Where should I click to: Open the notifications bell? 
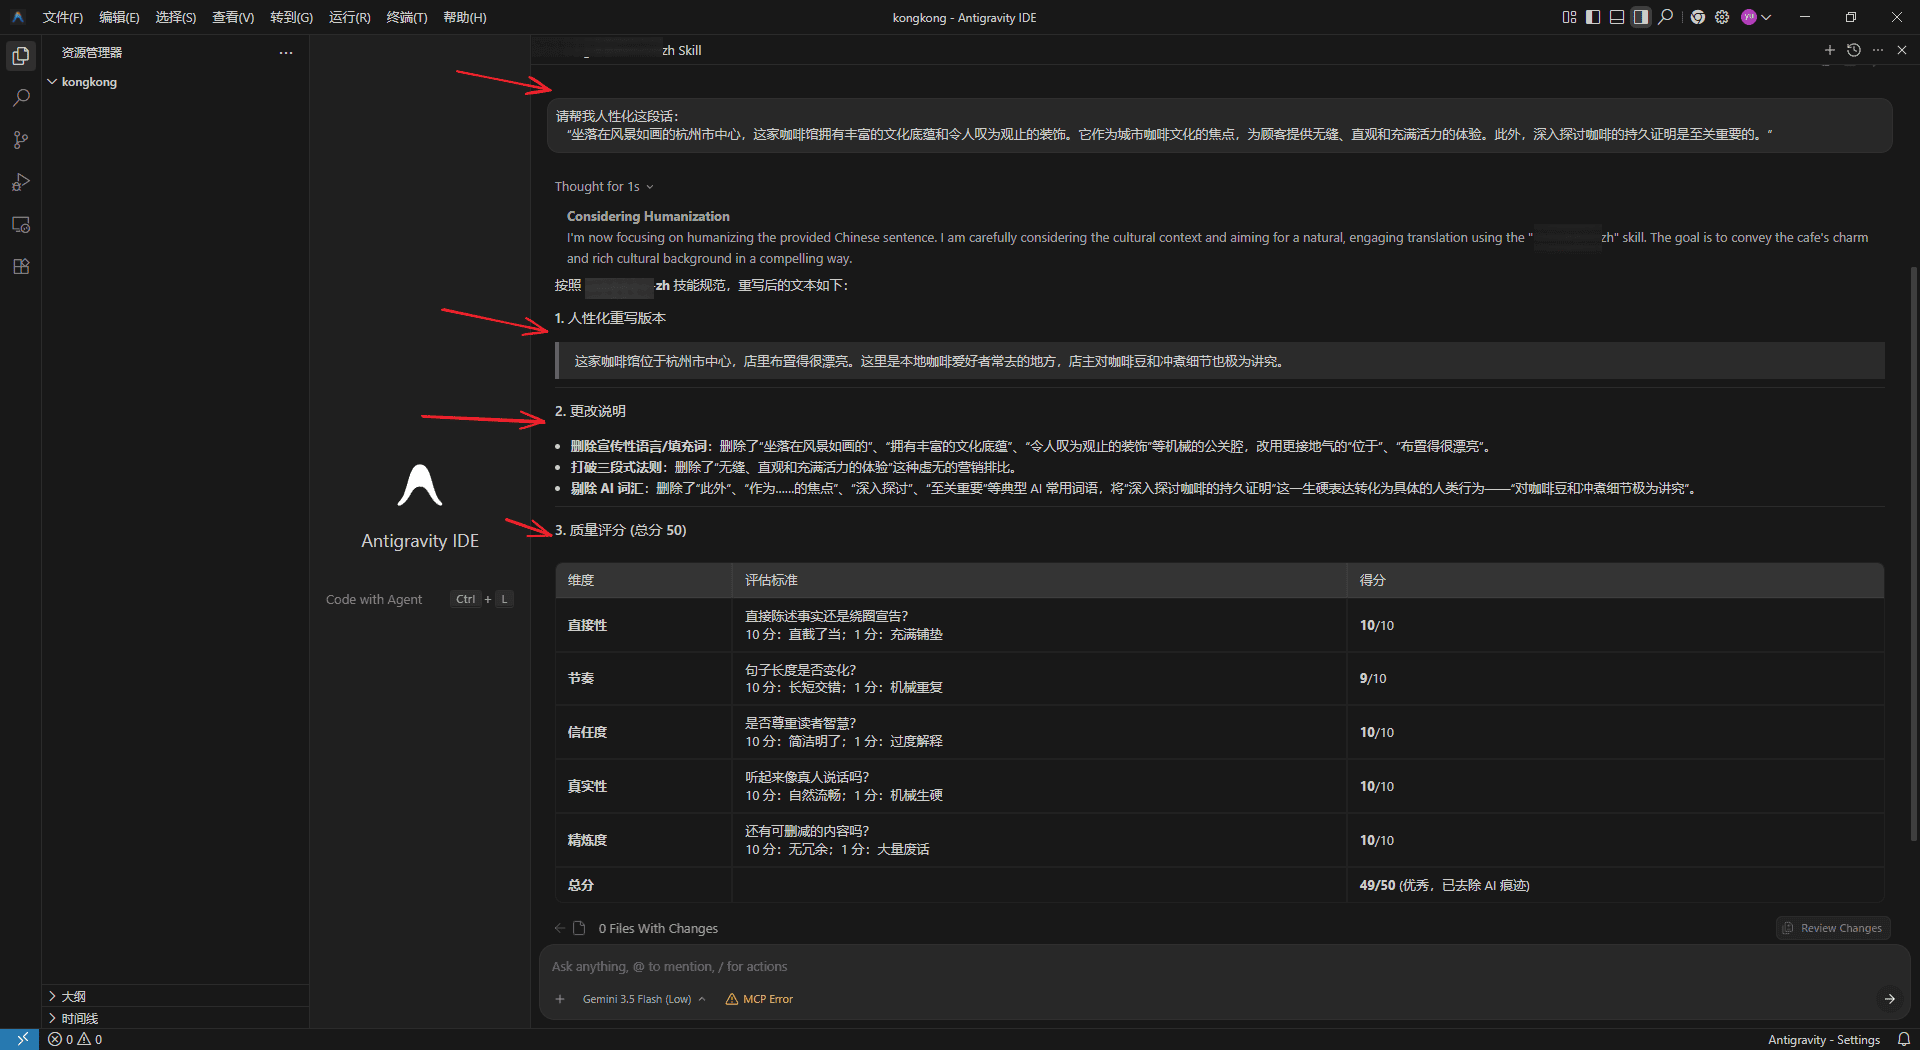pyautogui.click(x=1904, y=1040)
